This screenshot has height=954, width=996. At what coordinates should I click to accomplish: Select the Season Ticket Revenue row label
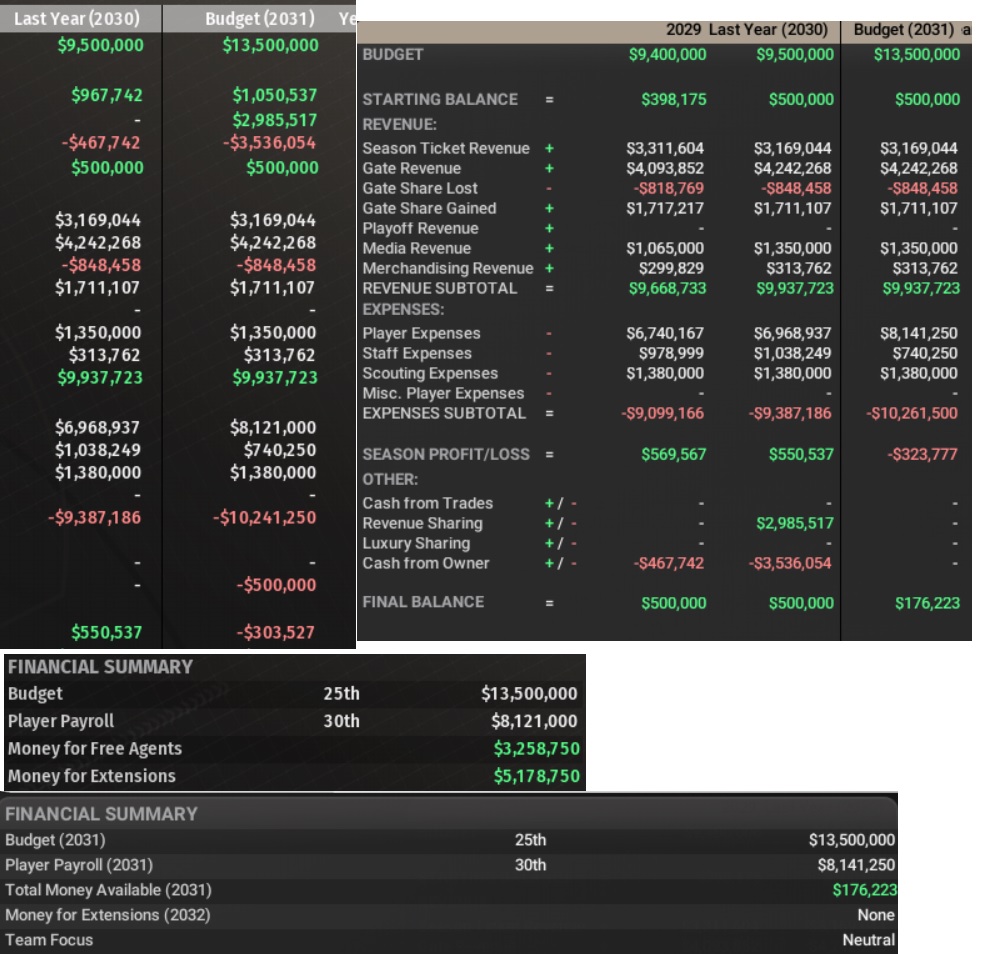pyautogui.click(x=445, y=148)
